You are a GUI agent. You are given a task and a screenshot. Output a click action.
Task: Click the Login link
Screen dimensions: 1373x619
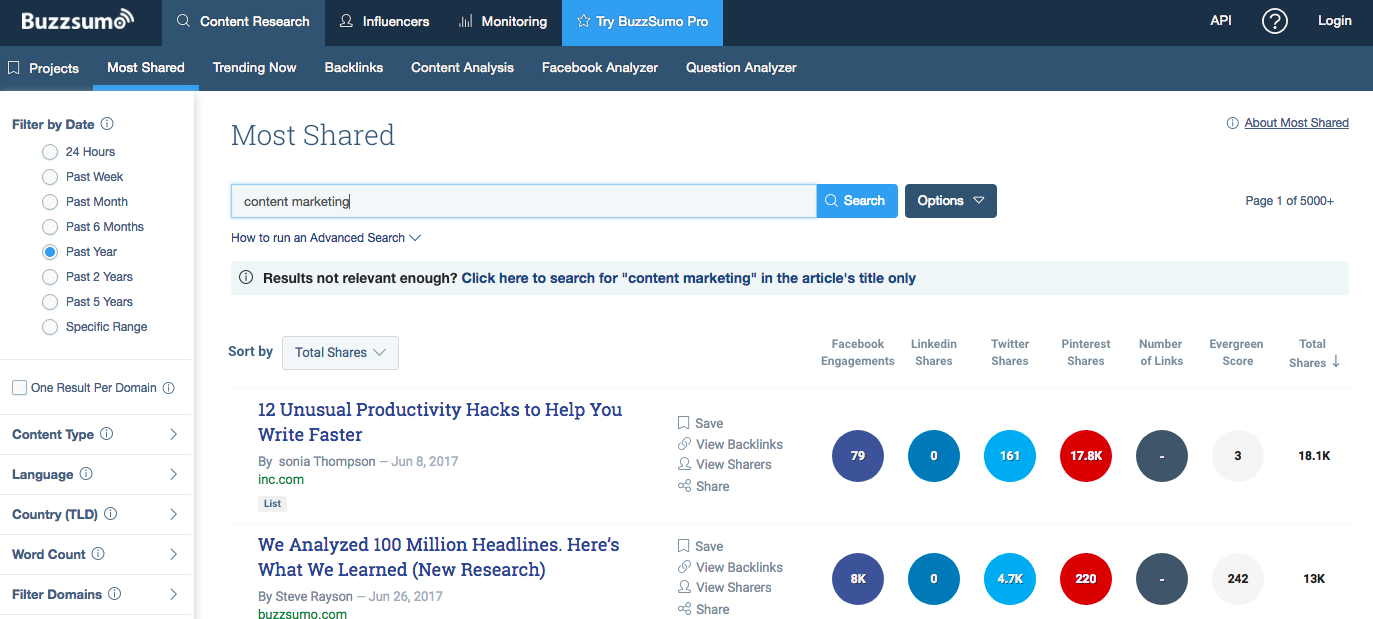tap(1334, 21)
